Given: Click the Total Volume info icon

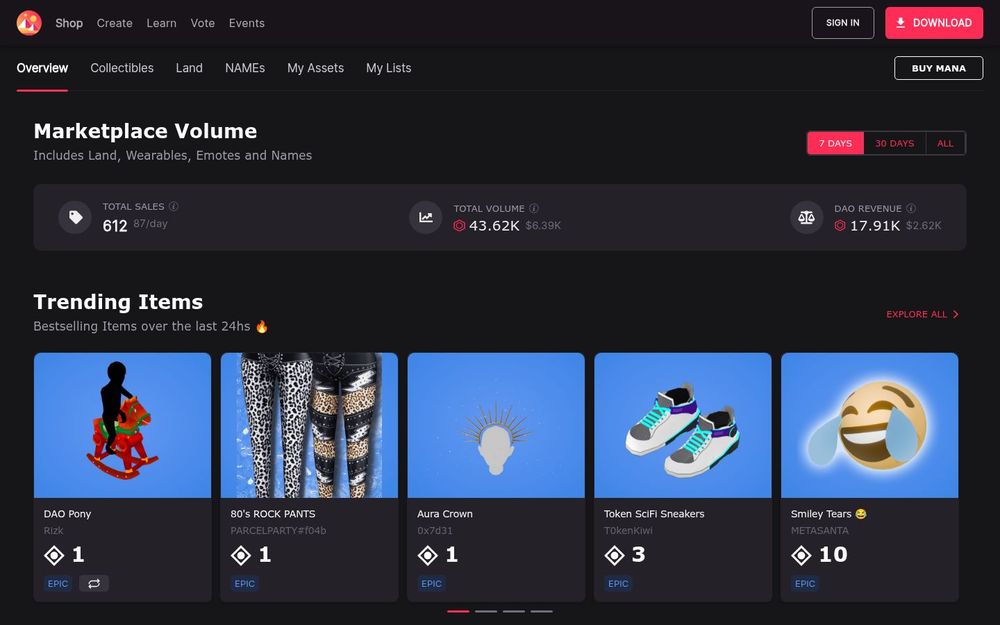Looking at the screenshot, I should coord(534,209).
